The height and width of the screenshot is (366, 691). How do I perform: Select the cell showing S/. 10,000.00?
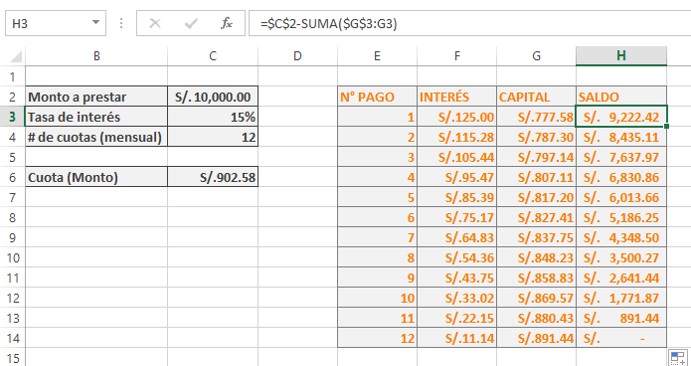213,97
